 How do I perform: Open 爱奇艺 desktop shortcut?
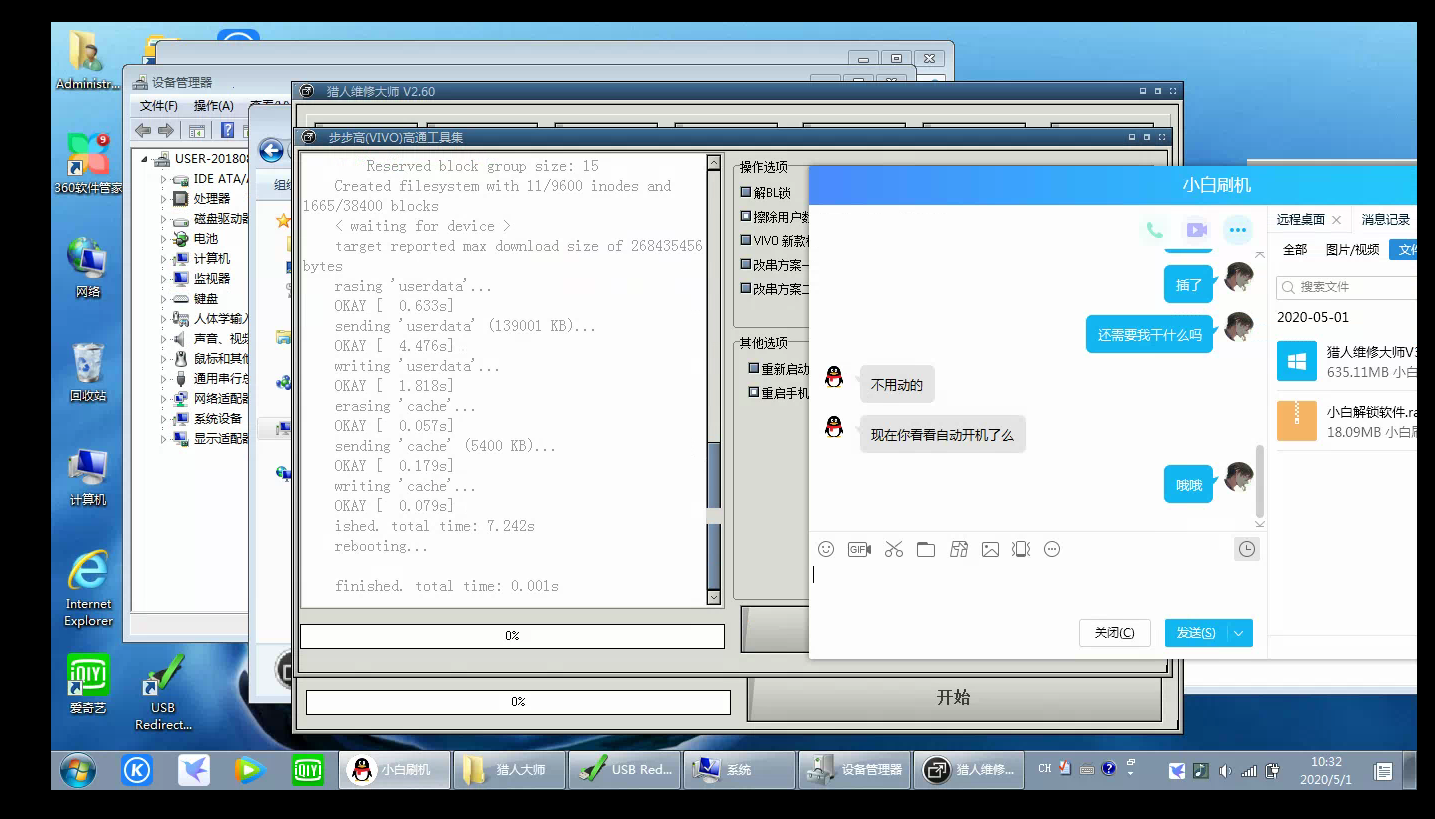(x=88, y=684)
